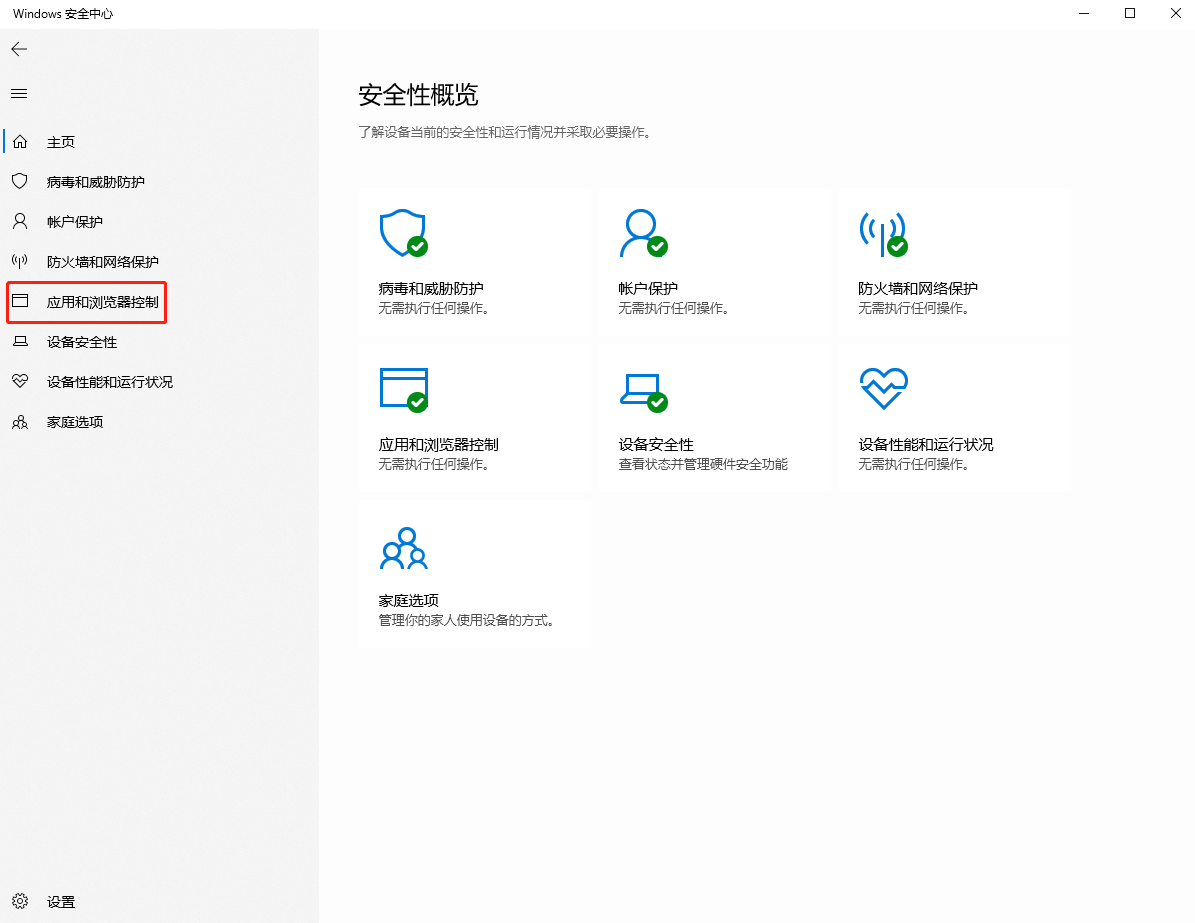Viewport: 1195px width, 923px height.
Task: Click the hamburger menu to collapse navigation
Action: click(18, 93)
